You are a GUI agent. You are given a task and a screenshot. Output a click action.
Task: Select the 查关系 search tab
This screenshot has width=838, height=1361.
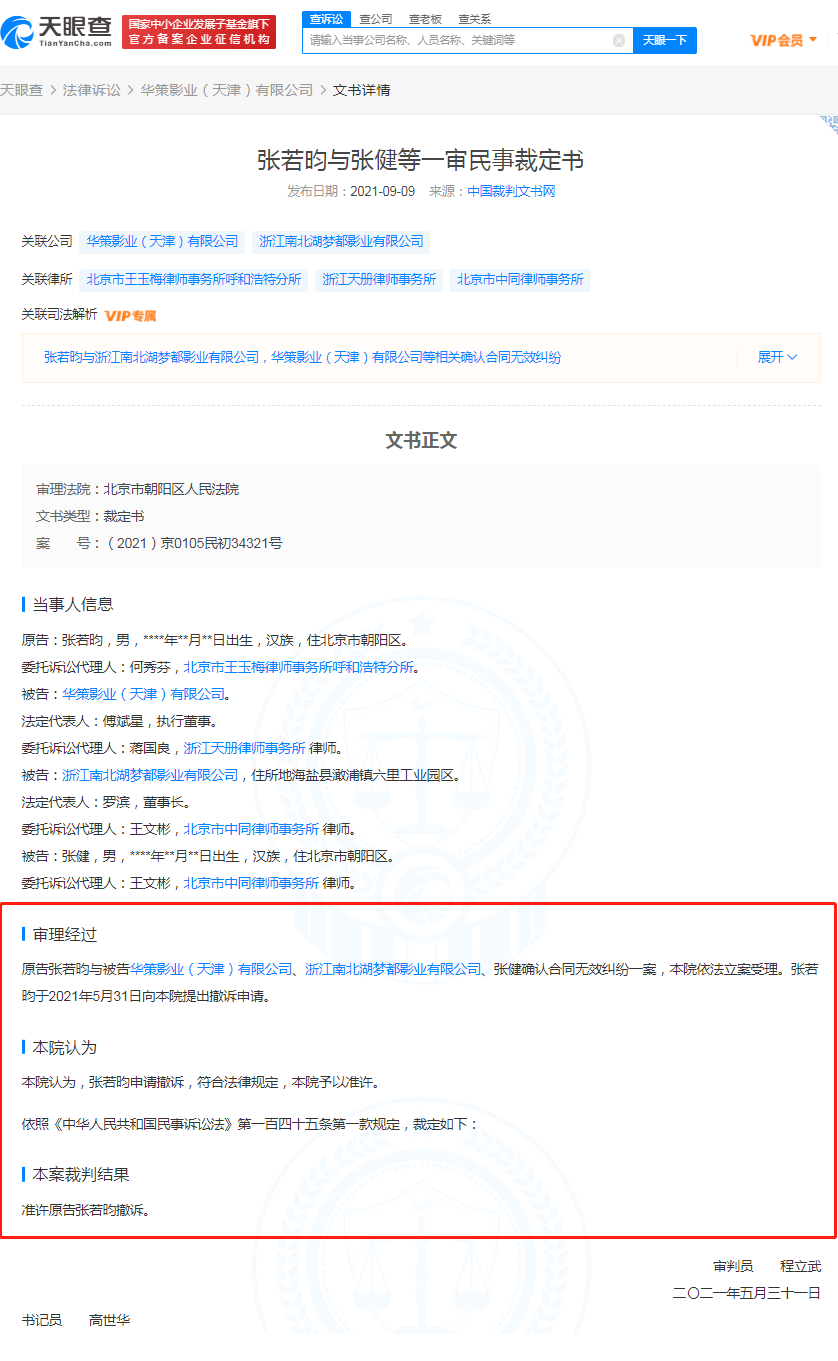click(474, 19)
